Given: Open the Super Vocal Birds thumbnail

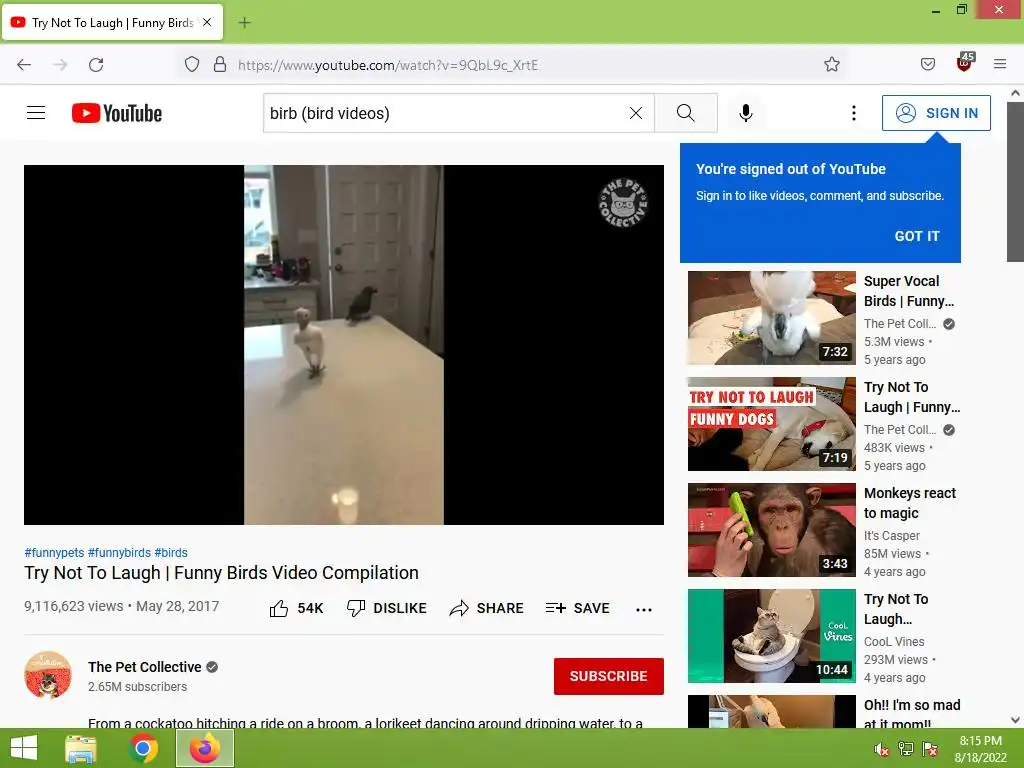Looking at the screenshot, I should [771, 318].
